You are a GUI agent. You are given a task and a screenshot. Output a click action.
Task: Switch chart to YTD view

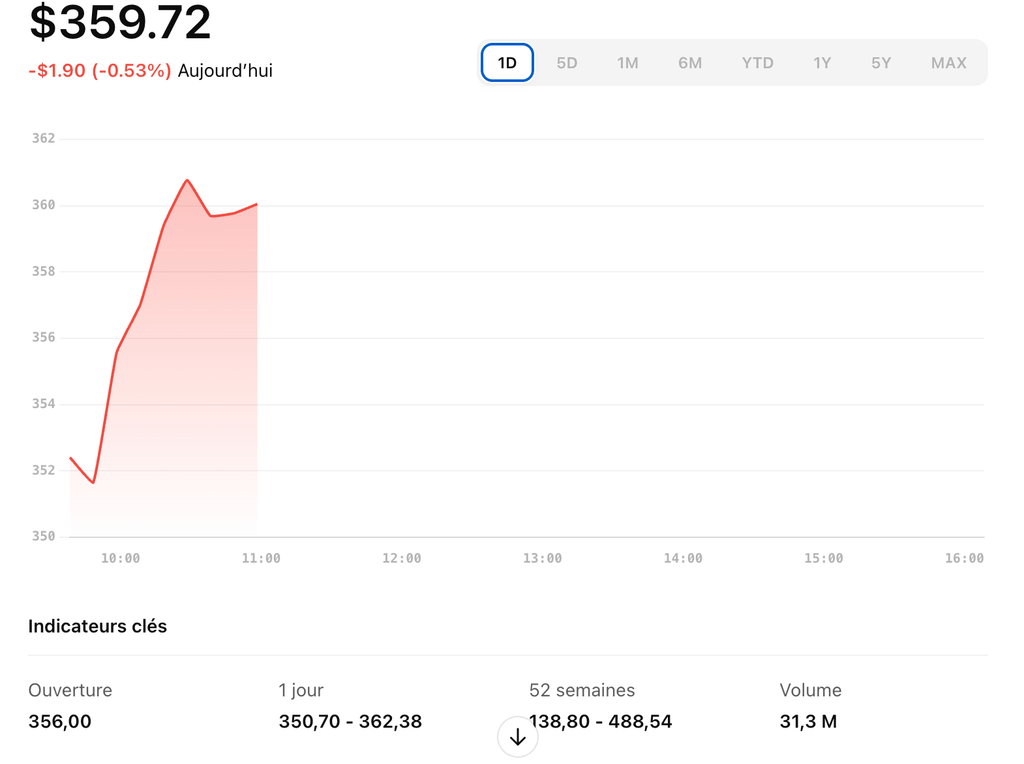[757, 63]
